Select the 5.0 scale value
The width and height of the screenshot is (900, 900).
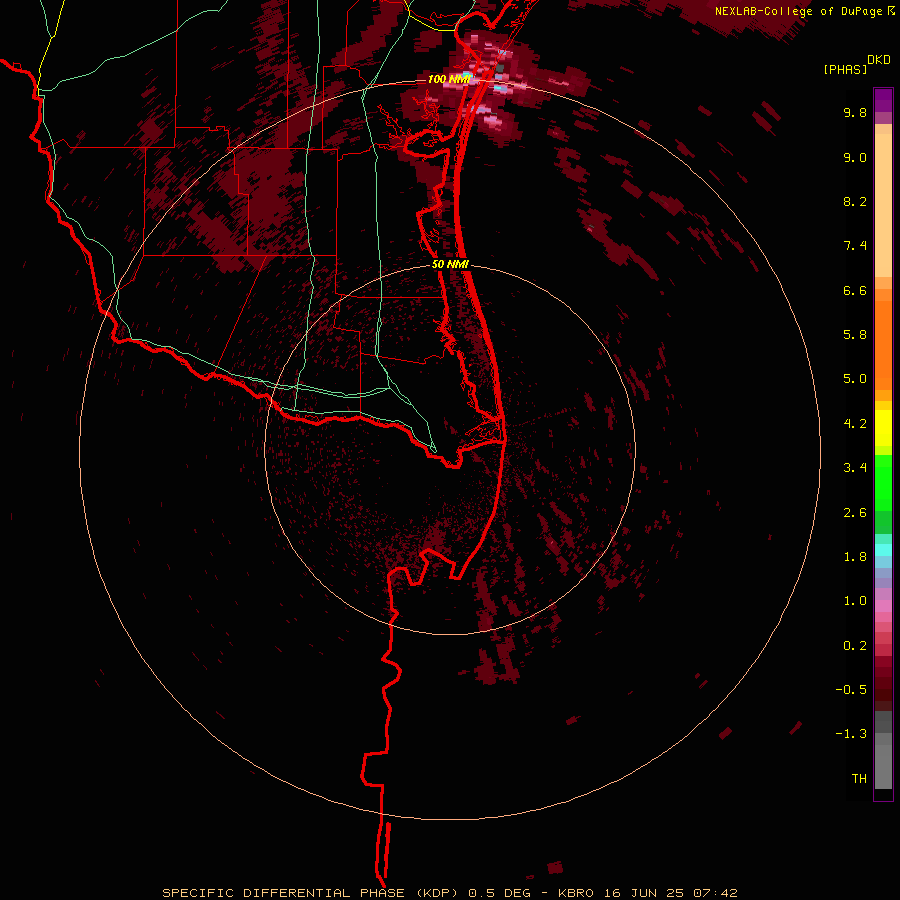tap(855, 379)
